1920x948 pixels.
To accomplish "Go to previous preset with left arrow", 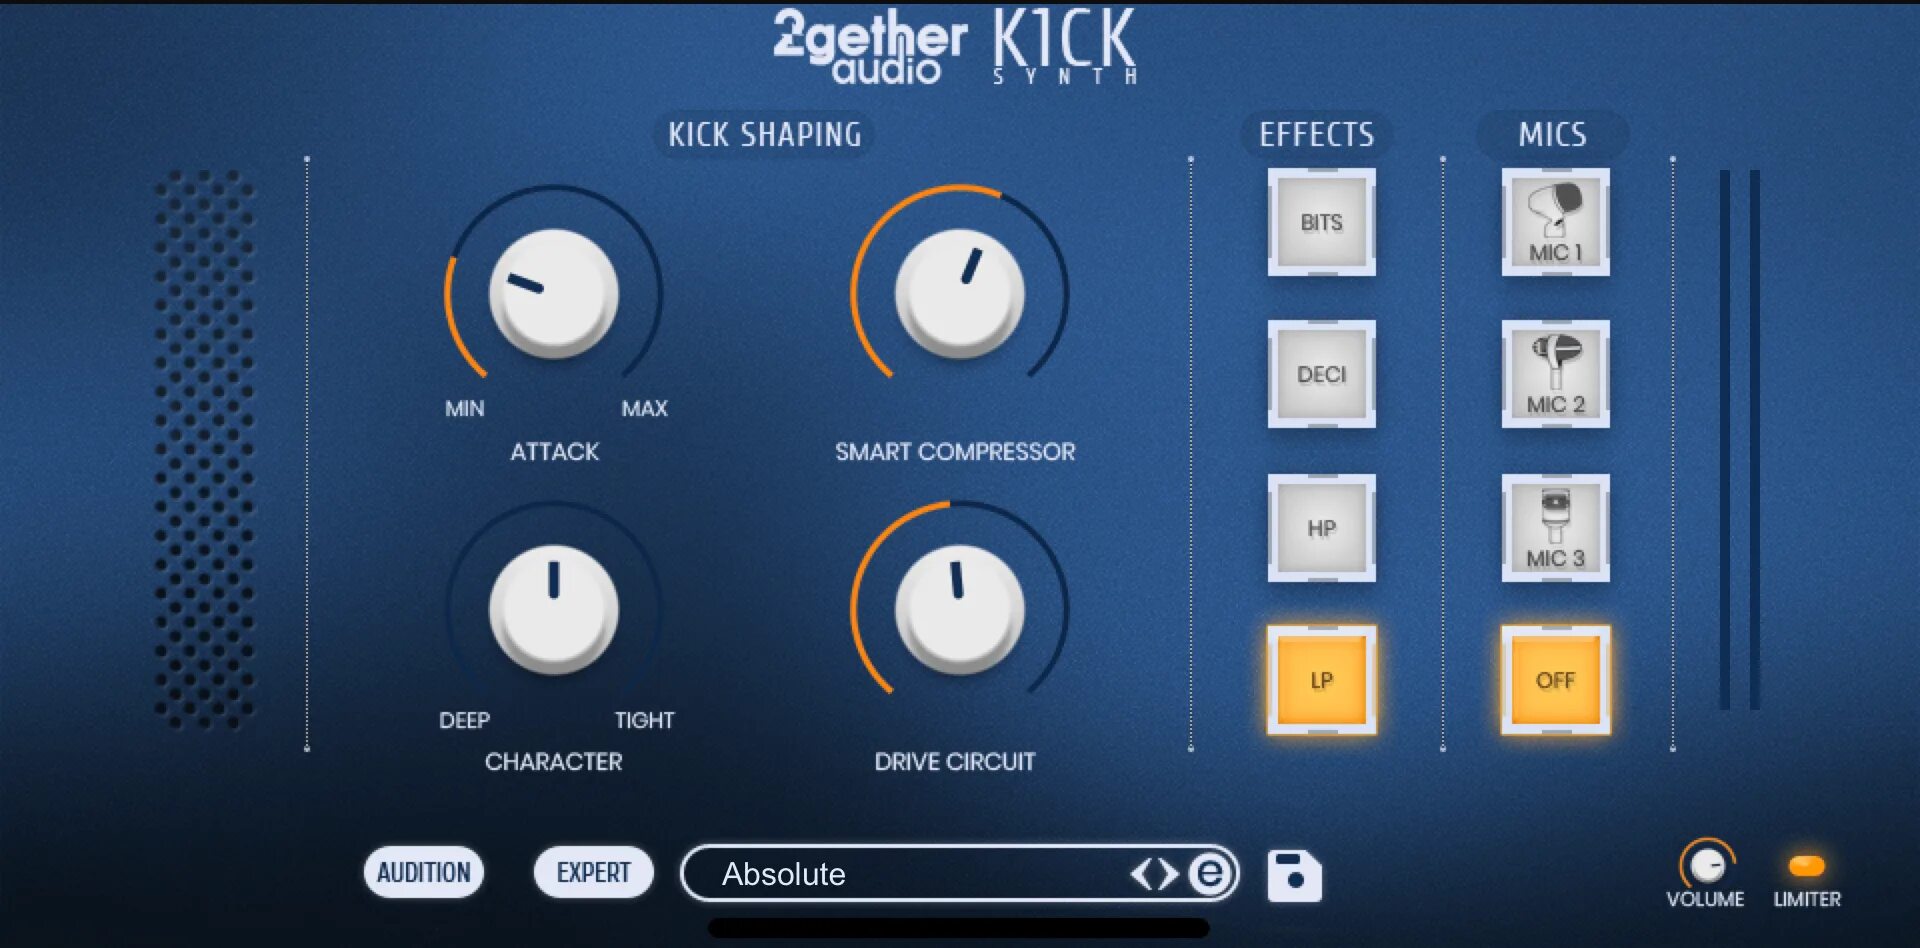I will coord(1142,874).
